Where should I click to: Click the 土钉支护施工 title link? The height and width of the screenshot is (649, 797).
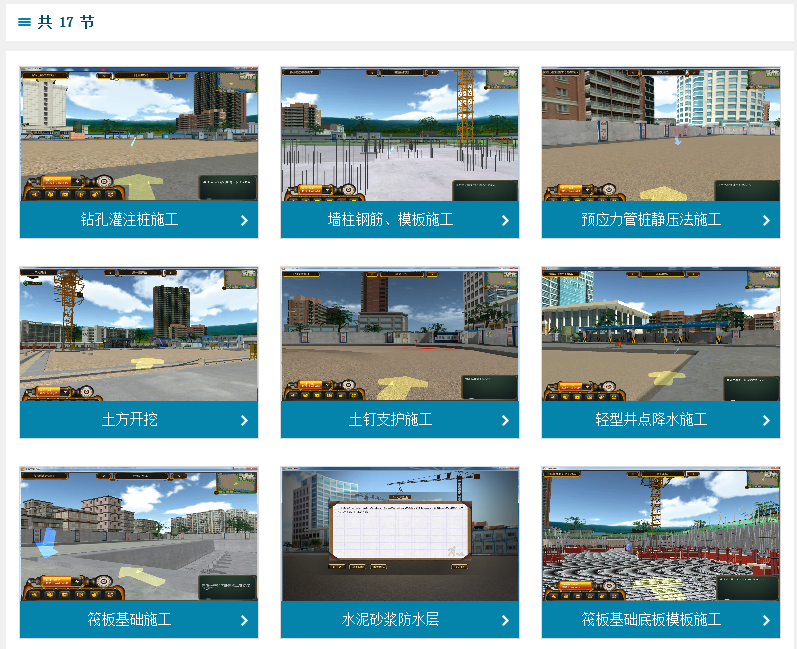(391, 420)
